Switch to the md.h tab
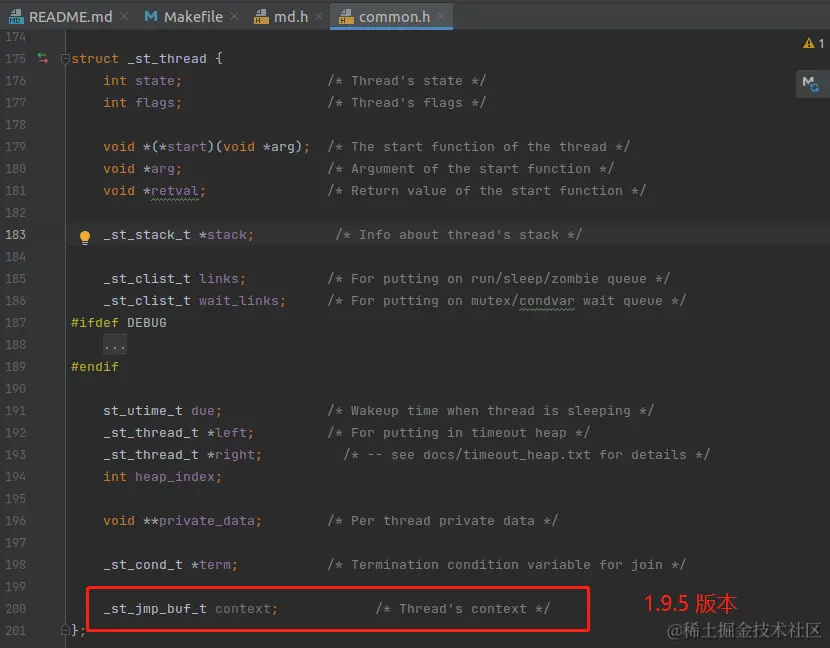The width and height of the screenshot is (830, 648). coord(291,17)
